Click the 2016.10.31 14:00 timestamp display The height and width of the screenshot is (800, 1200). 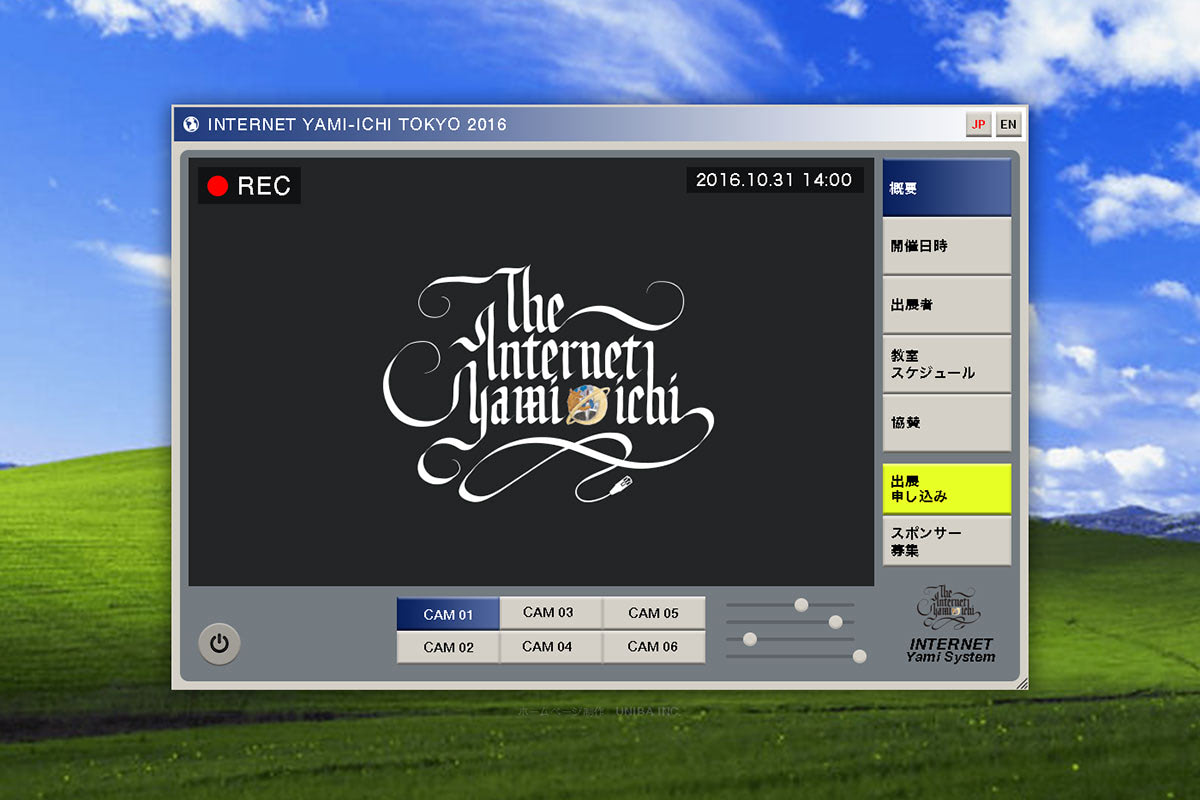point(774,180)
